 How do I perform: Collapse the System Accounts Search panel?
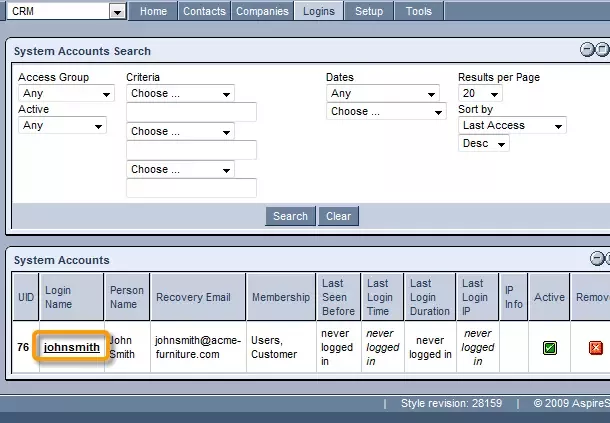click(x=587, y=50)
